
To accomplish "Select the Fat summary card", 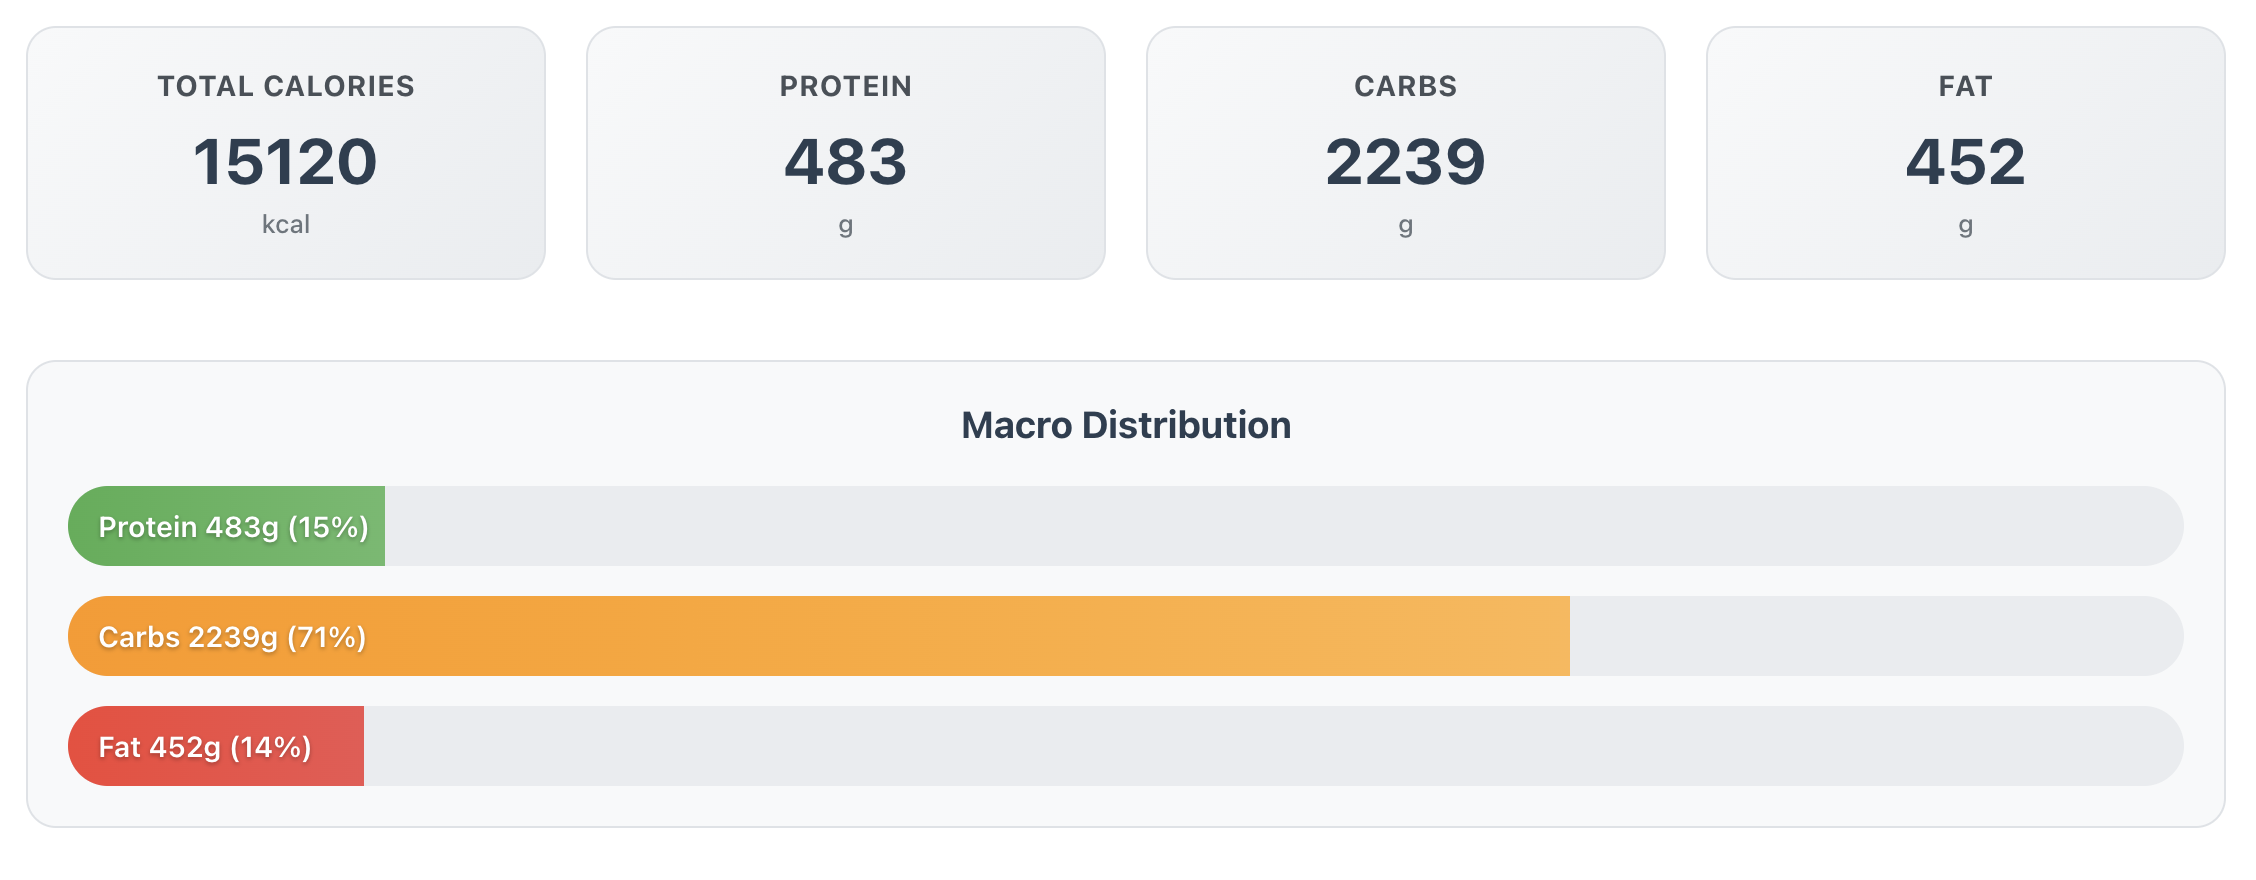I will 1966,153.
